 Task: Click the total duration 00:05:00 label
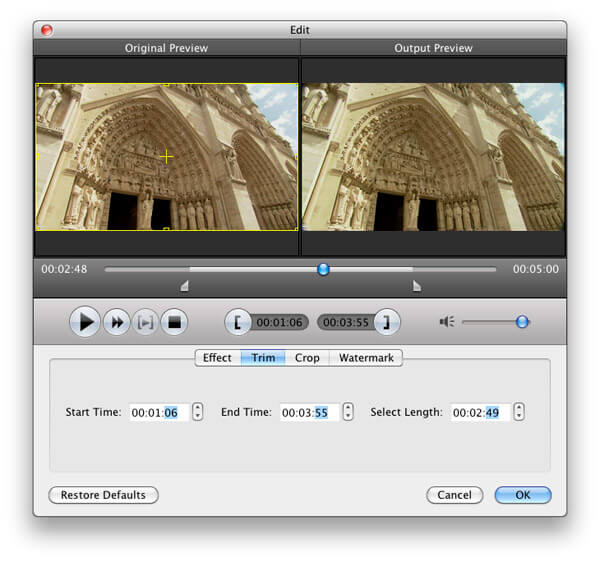tap(536, 269)
